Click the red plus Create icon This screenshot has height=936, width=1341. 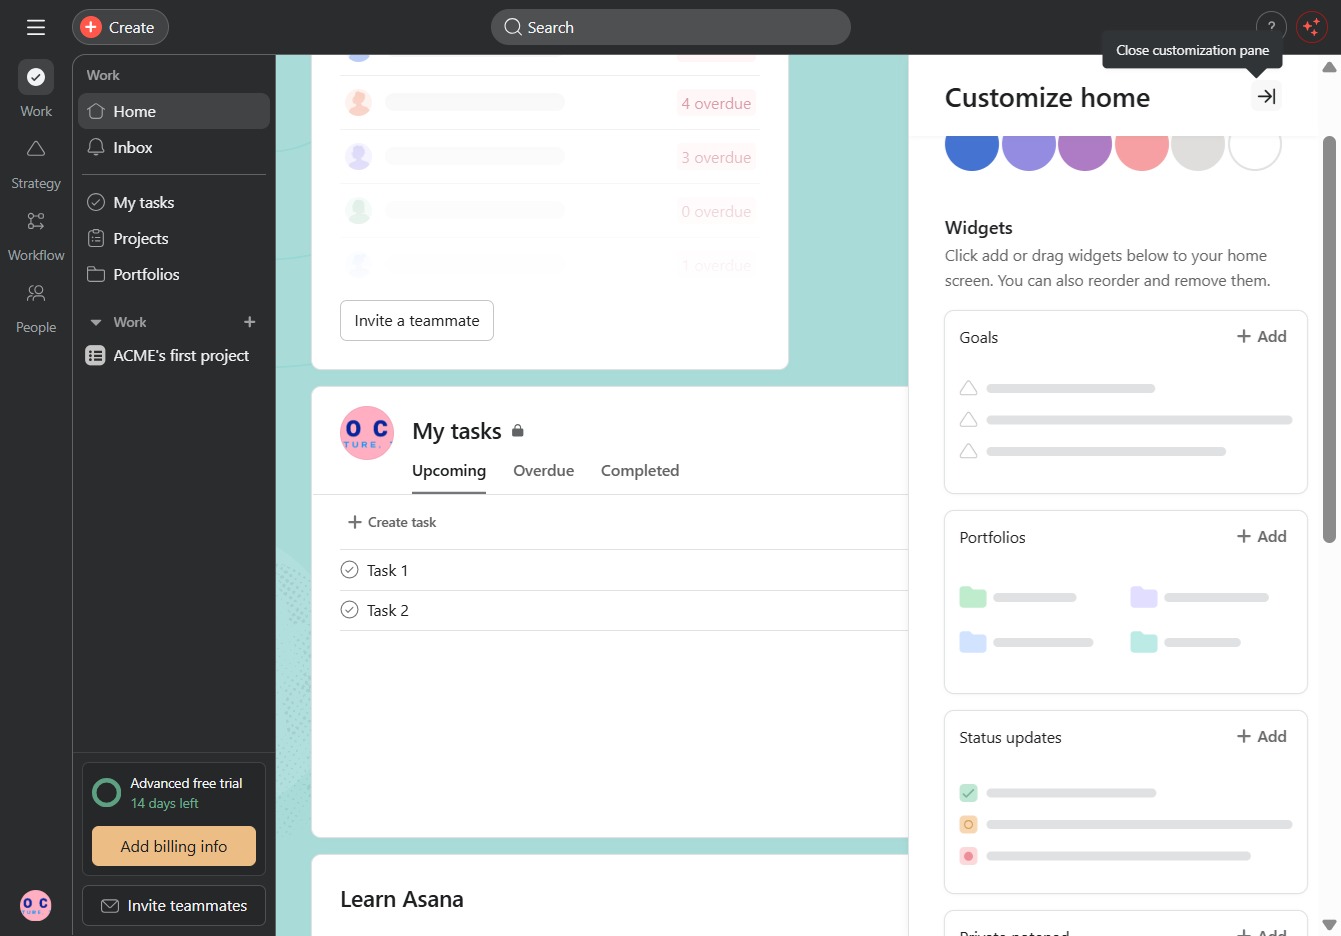(91, 27)
